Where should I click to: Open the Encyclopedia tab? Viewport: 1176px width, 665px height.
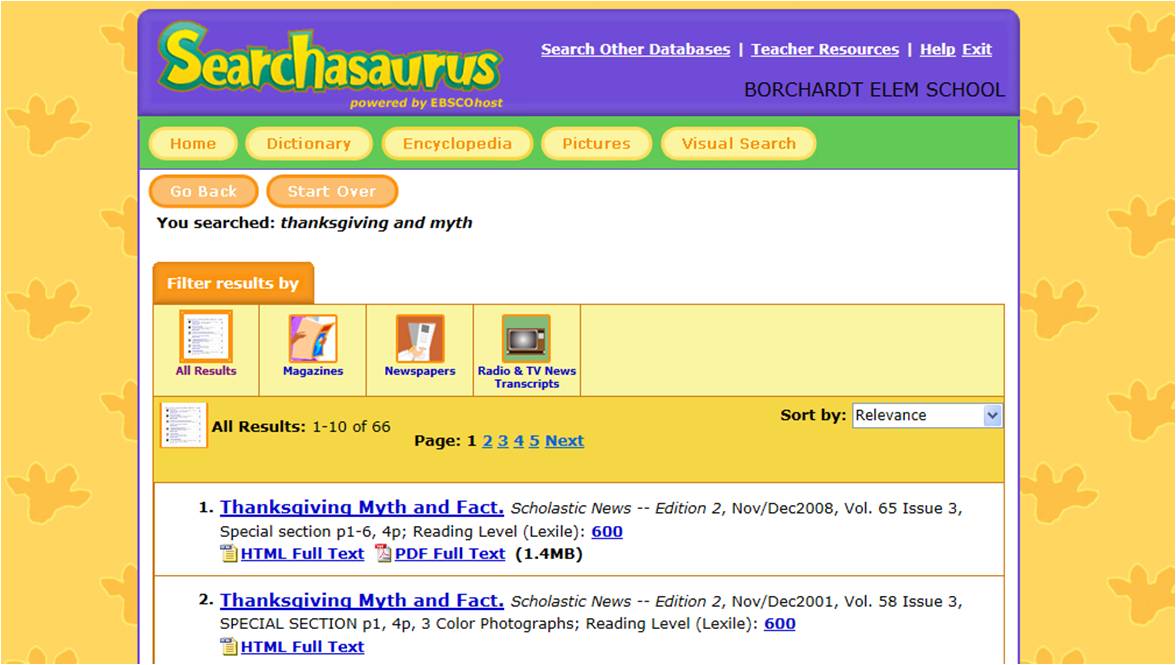tap(457, 143)
